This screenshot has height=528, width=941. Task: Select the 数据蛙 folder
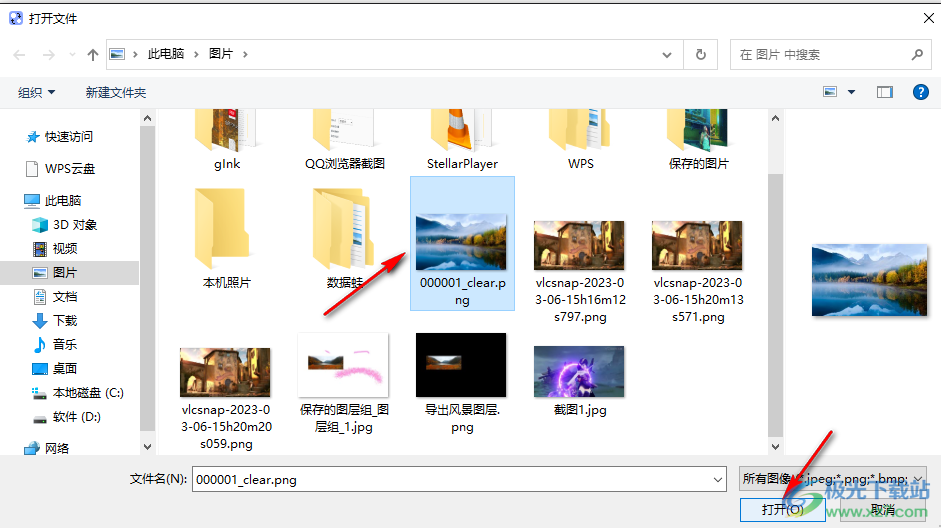coord(344,239)
